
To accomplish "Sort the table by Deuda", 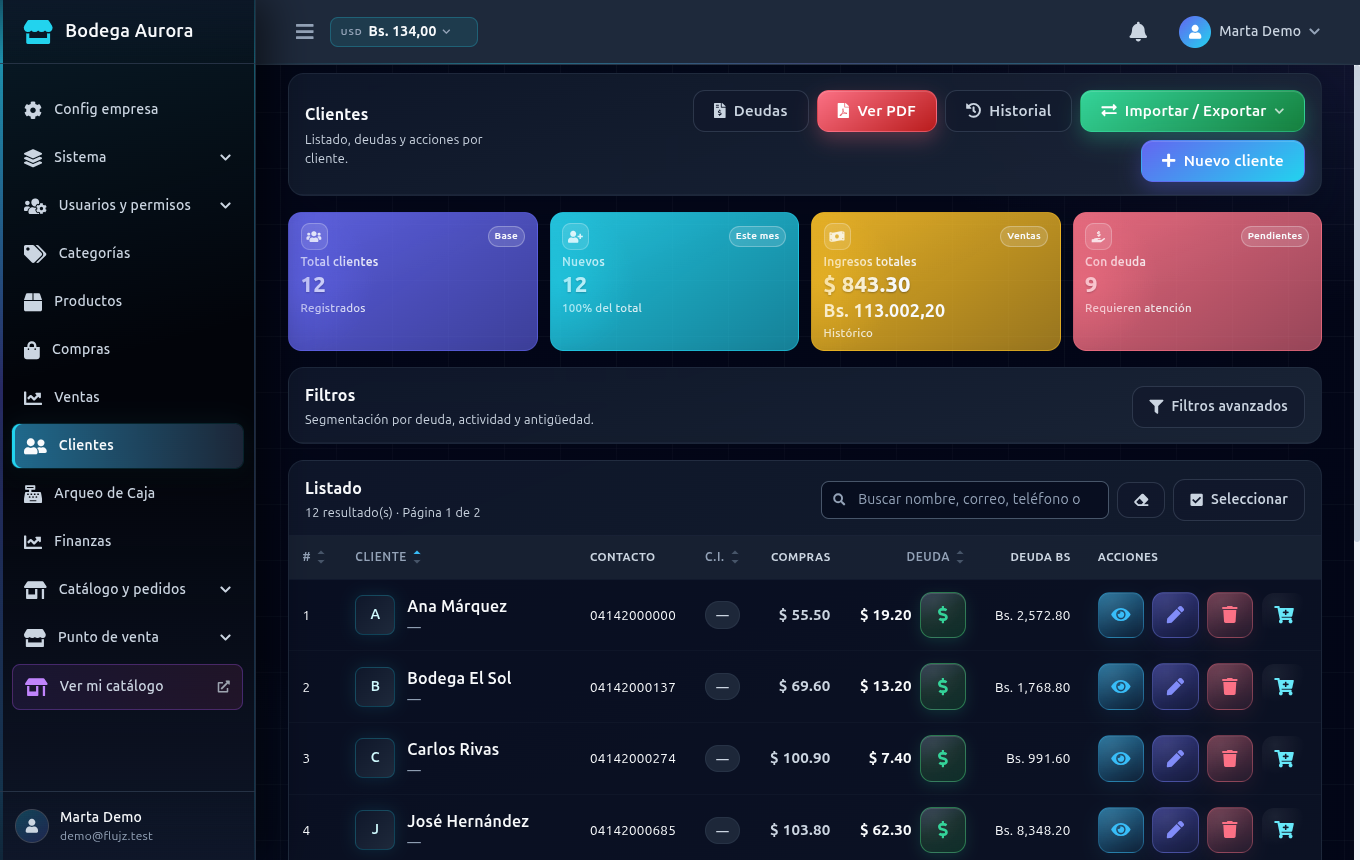I will 935,557.
